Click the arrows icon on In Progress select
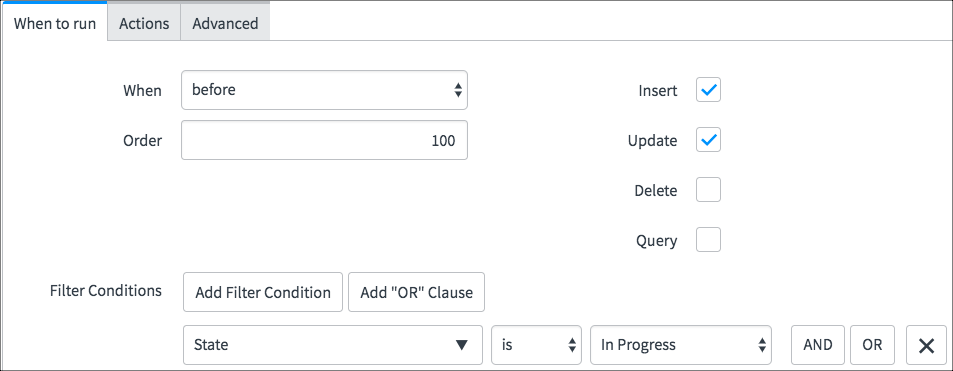 pyautogui.click(x=762, y=345)
